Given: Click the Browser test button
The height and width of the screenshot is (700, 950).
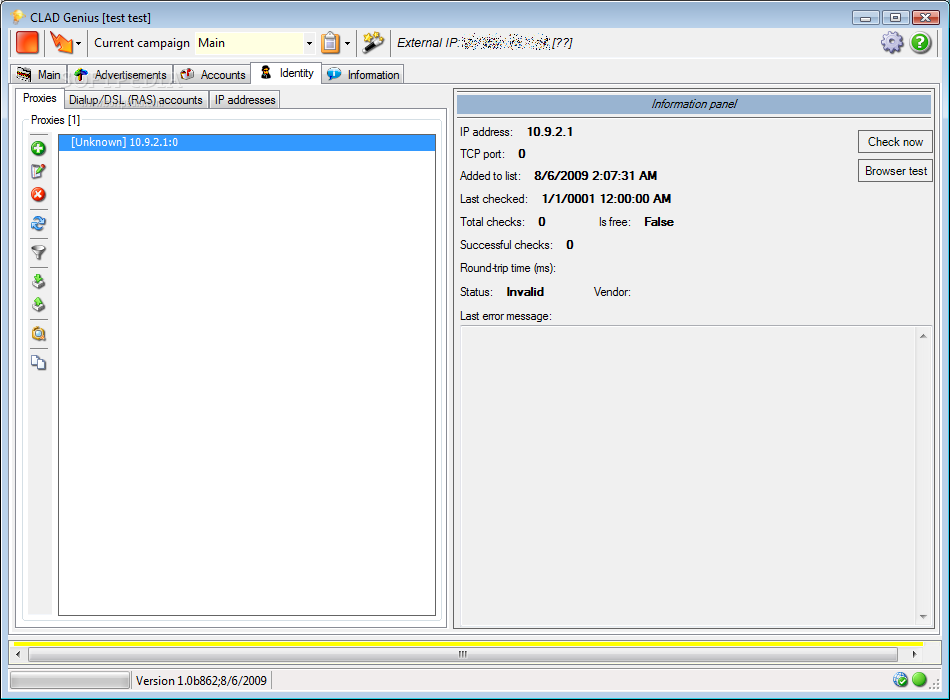Looking at the screenshot, I should [x=895, y=171].
